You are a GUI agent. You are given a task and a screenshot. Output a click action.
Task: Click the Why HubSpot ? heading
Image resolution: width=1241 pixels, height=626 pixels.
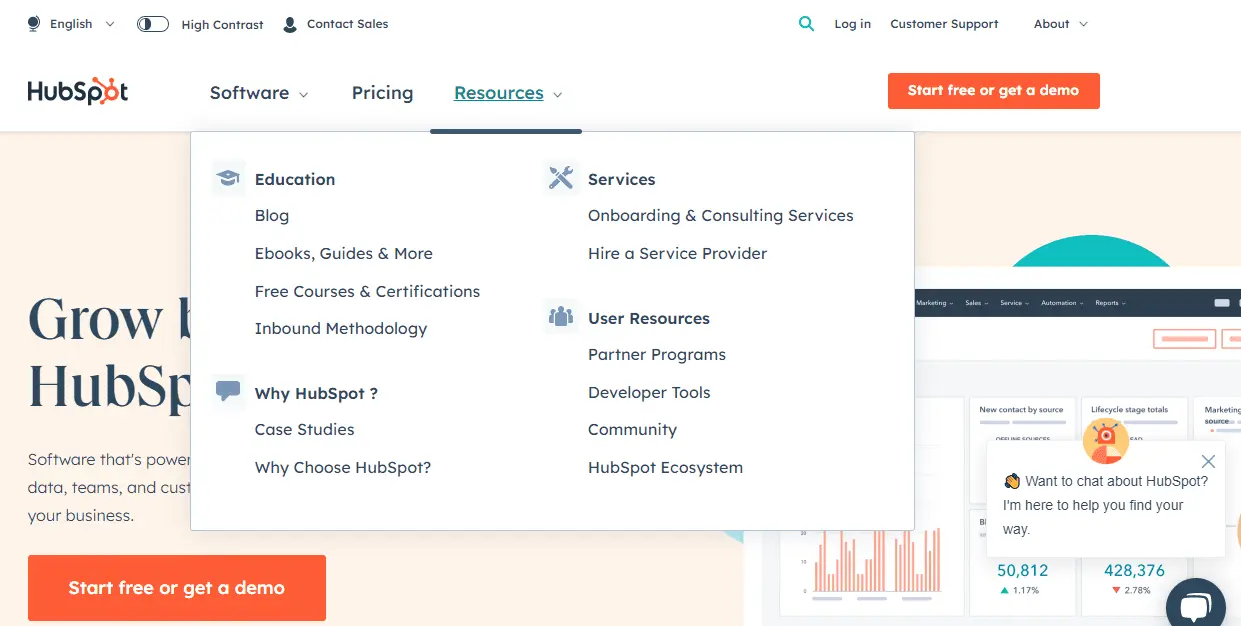pyautogui.click(x=316, y=394)
